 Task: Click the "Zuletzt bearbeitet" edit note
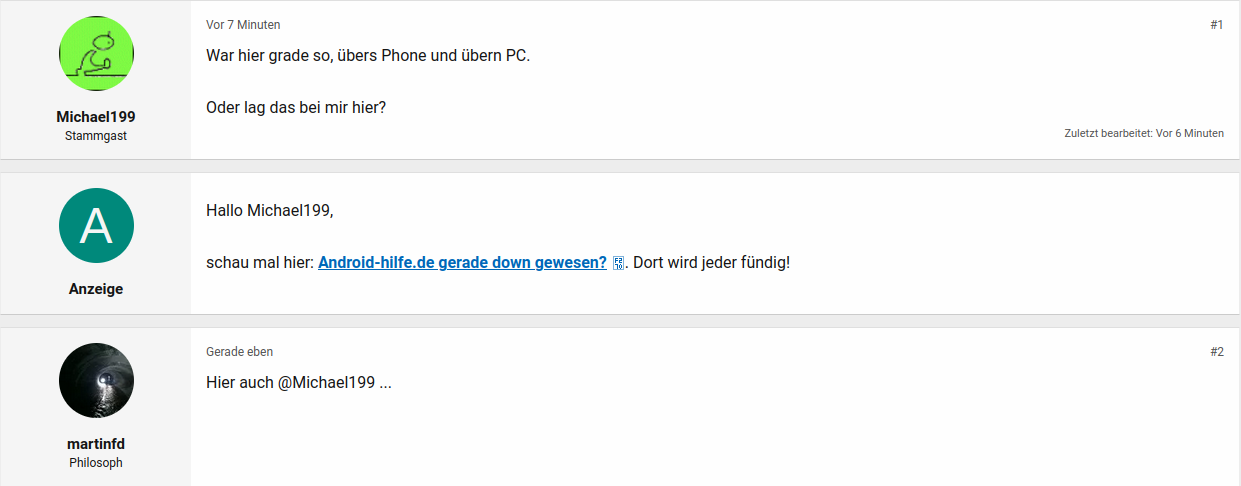point(1143,133)
